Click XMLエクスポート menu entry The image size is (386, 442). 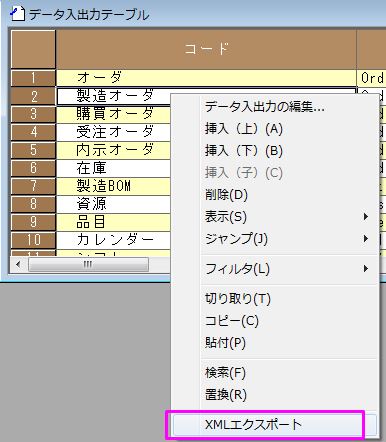pyautogui.click(x=274, y=425)
